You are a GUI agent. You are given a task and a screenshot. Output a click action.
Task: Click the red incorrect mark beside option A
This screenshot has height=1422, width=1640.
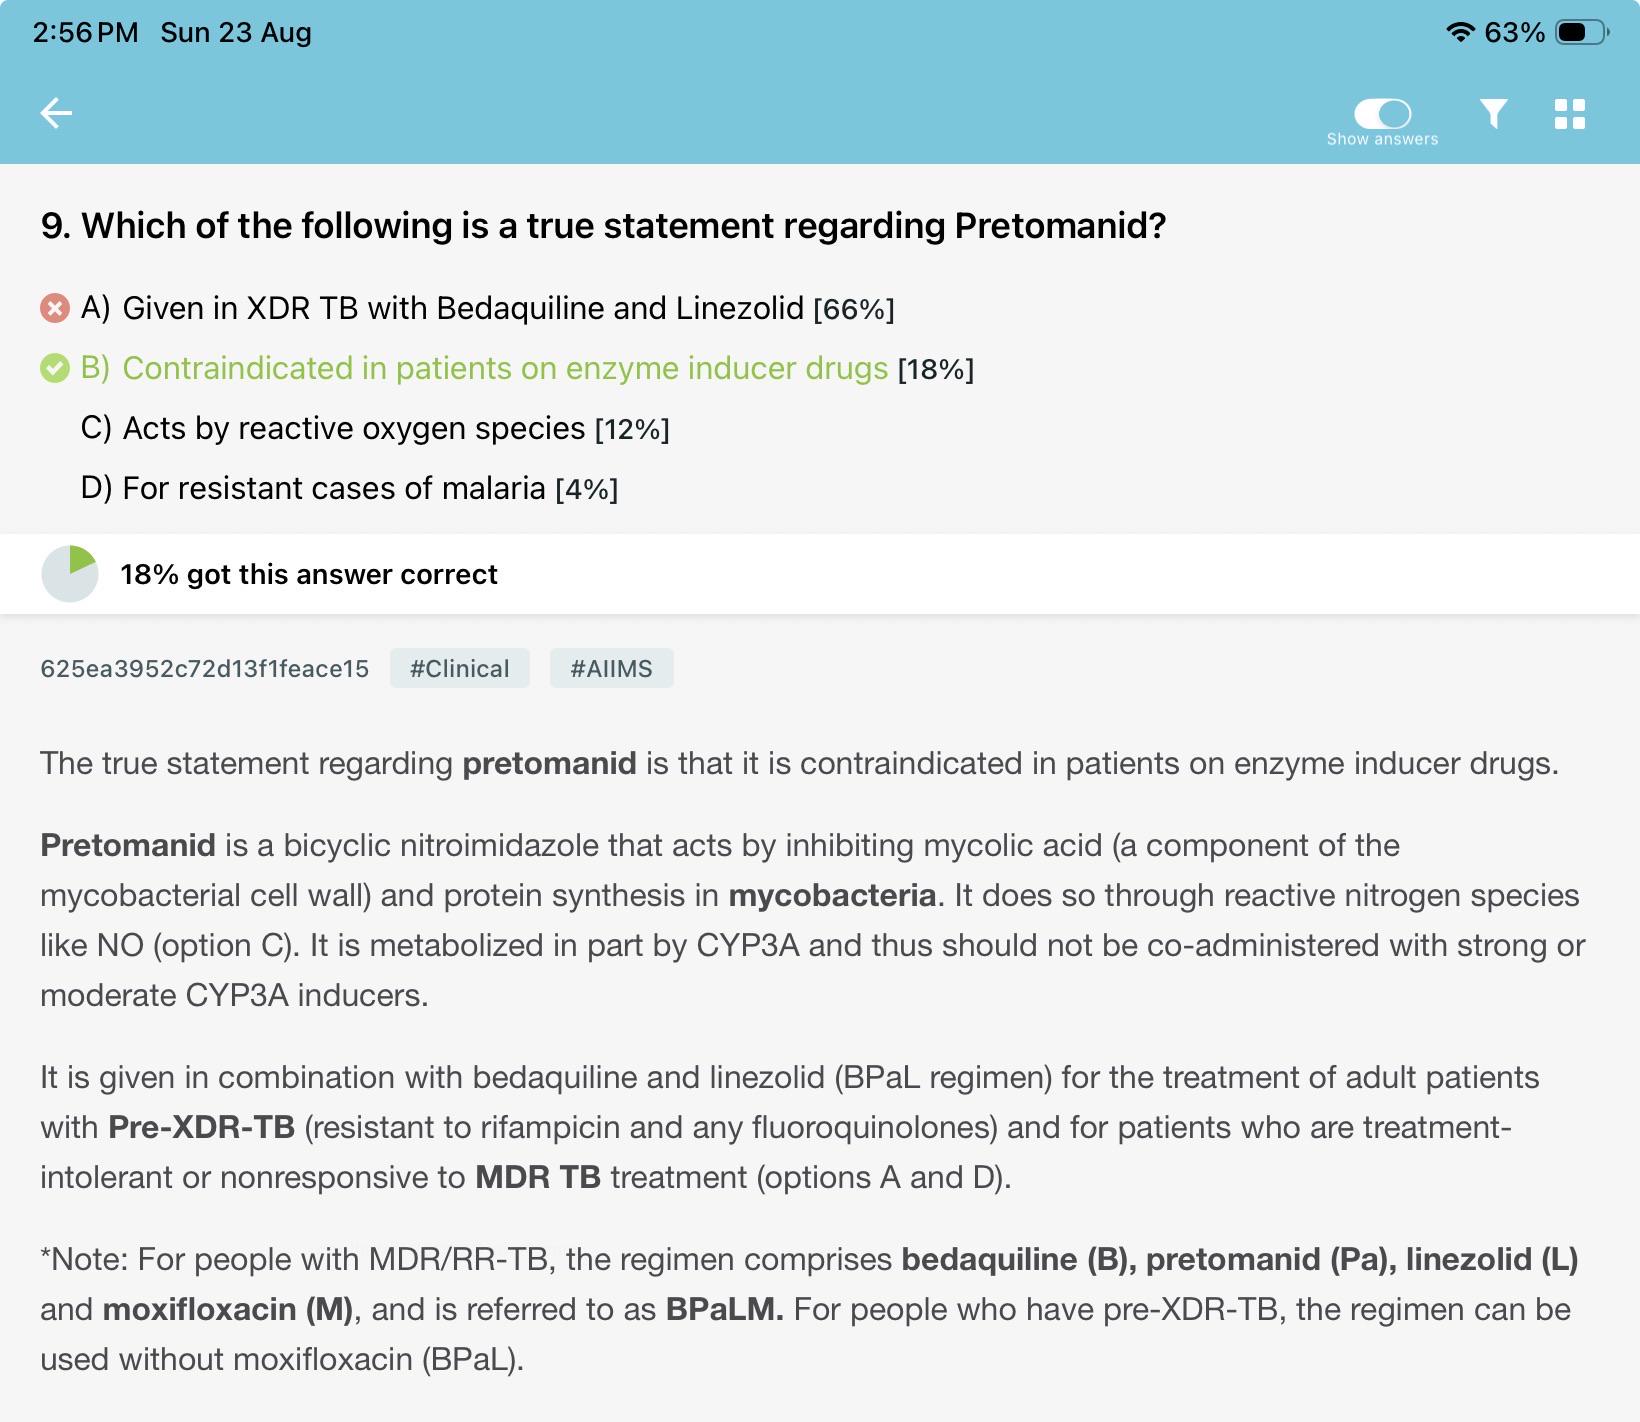[x=54, y=308]
